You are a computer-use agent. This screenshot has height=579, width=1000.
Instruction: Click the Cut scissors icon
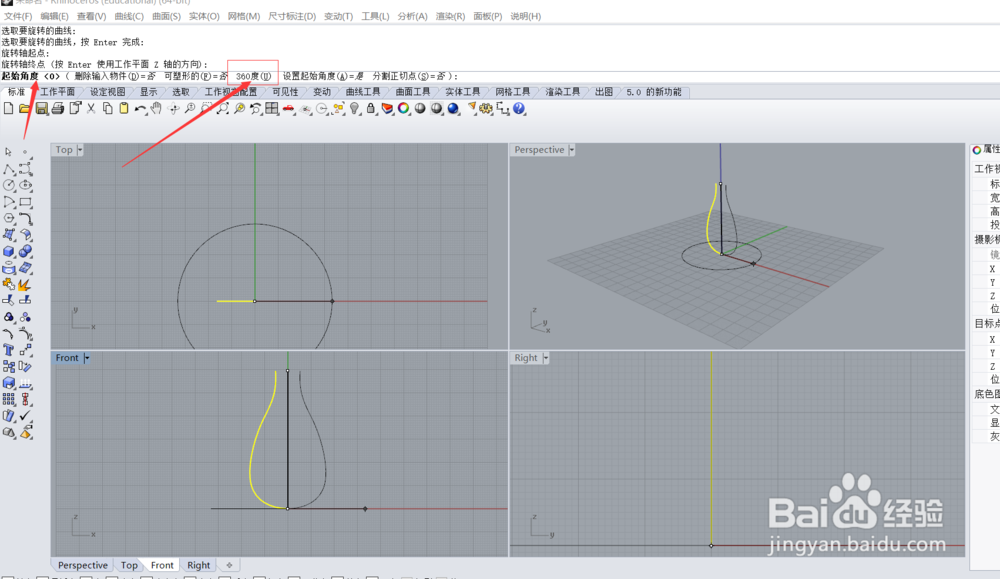point(91,108)
